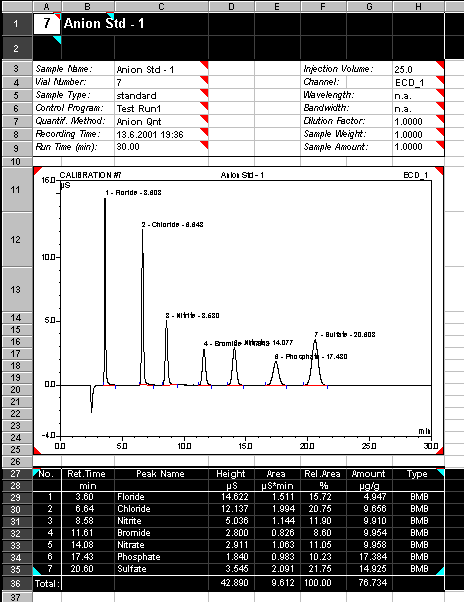Click the Sample Name value cell
The width and height of the screenshot is (464, 602).
161,69
